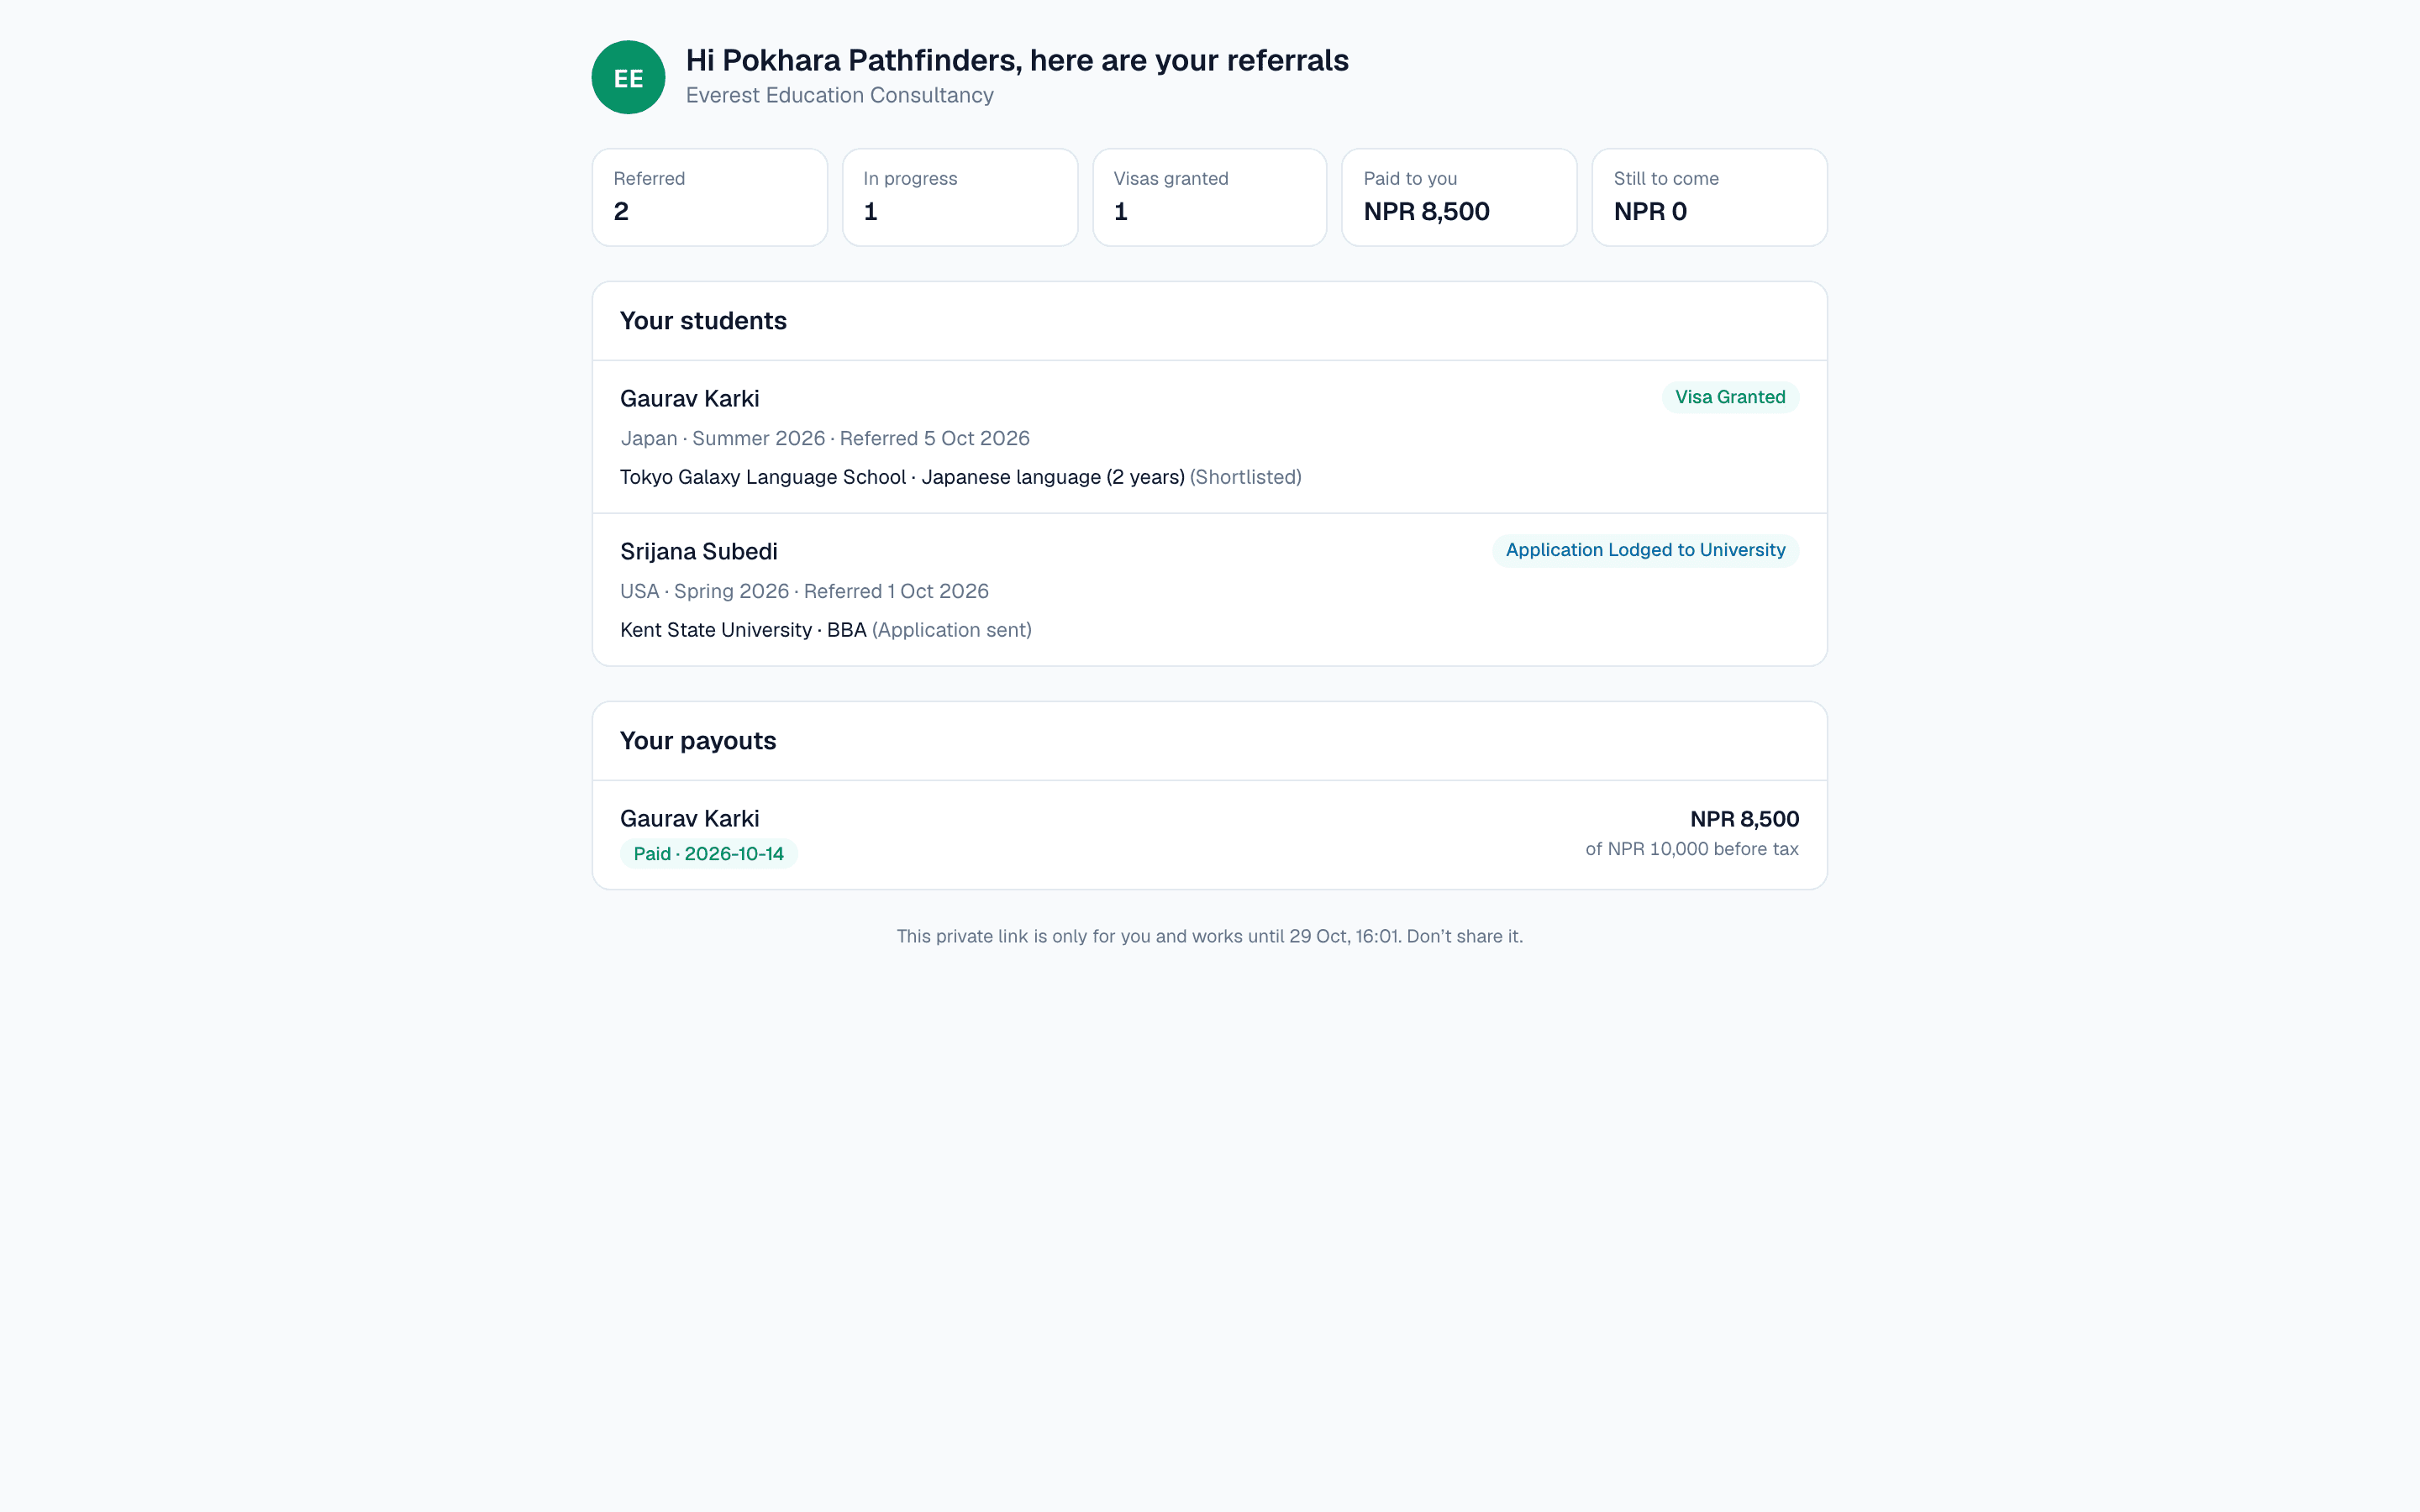
Task: Select Kent State University BBA line
Action: click(826, 630)
